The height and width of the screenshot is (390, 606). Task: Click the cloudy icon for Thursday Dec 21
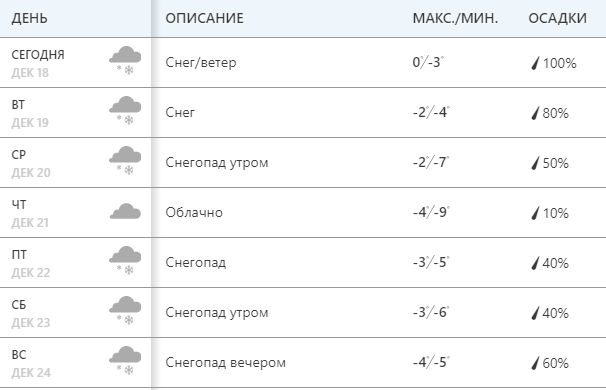click(x=125, y=211)
